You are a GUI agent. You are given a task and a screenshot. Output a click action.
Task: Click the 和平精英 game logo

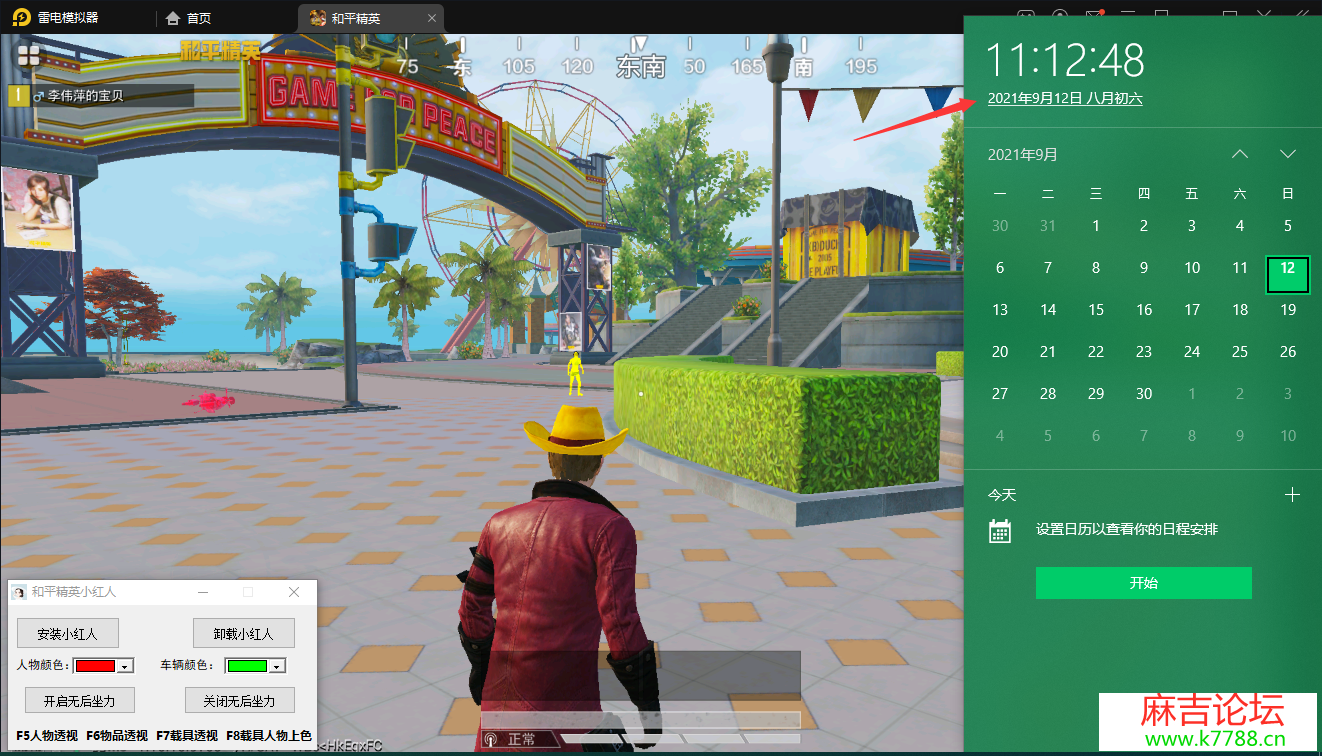[220, 50]
